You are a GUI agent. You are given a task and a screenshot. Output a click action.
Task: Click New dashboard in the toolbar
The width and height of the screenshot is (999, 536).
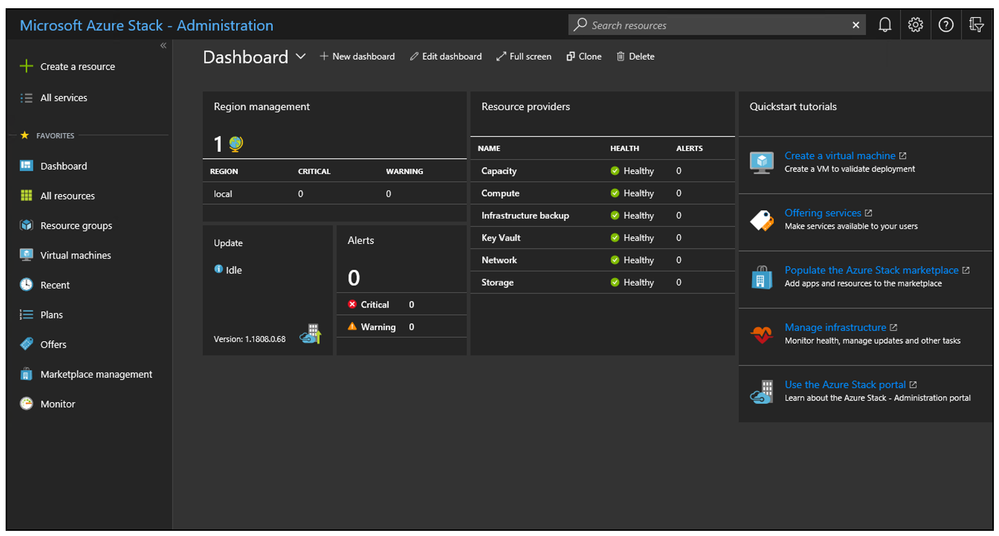[357, 56]
